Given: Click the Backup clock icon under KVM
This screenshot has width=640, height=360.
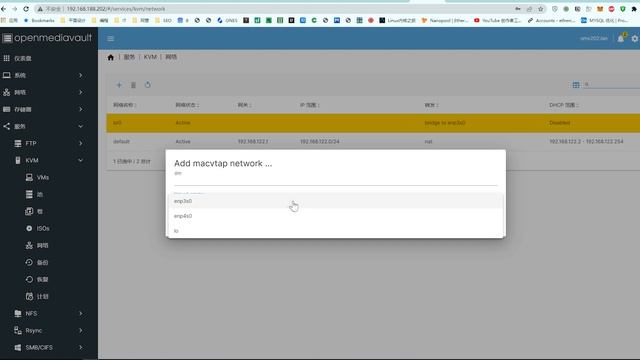Looking at the screenshot, I should tap(29, 262).
